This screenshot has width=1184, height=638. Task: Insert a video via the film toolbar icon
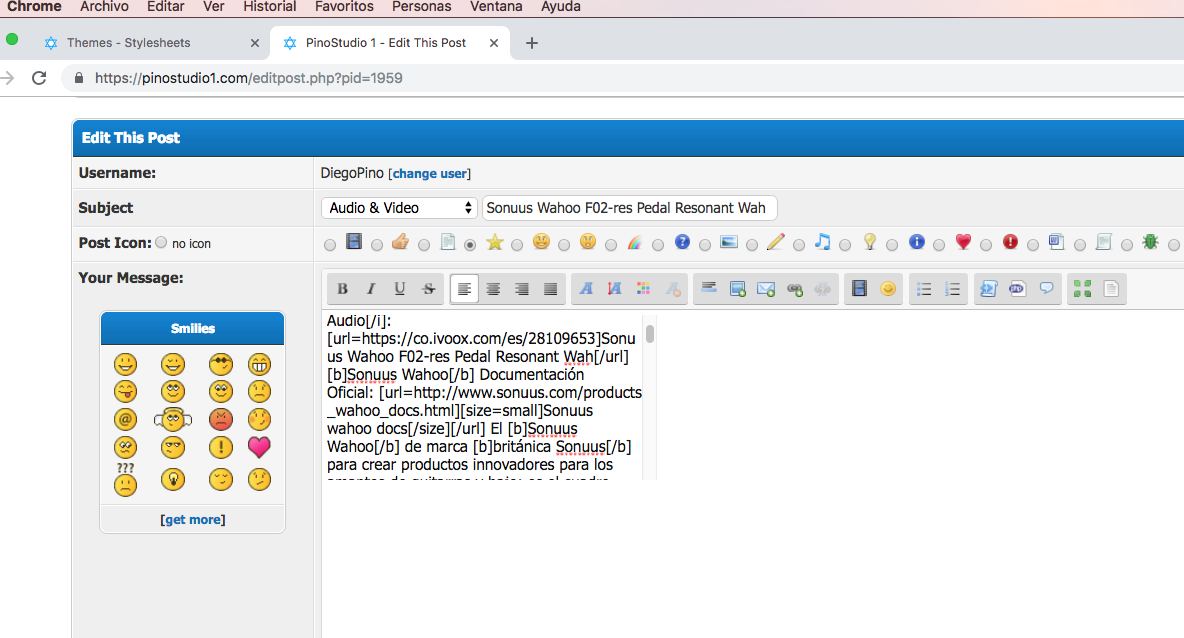point(859,288)
